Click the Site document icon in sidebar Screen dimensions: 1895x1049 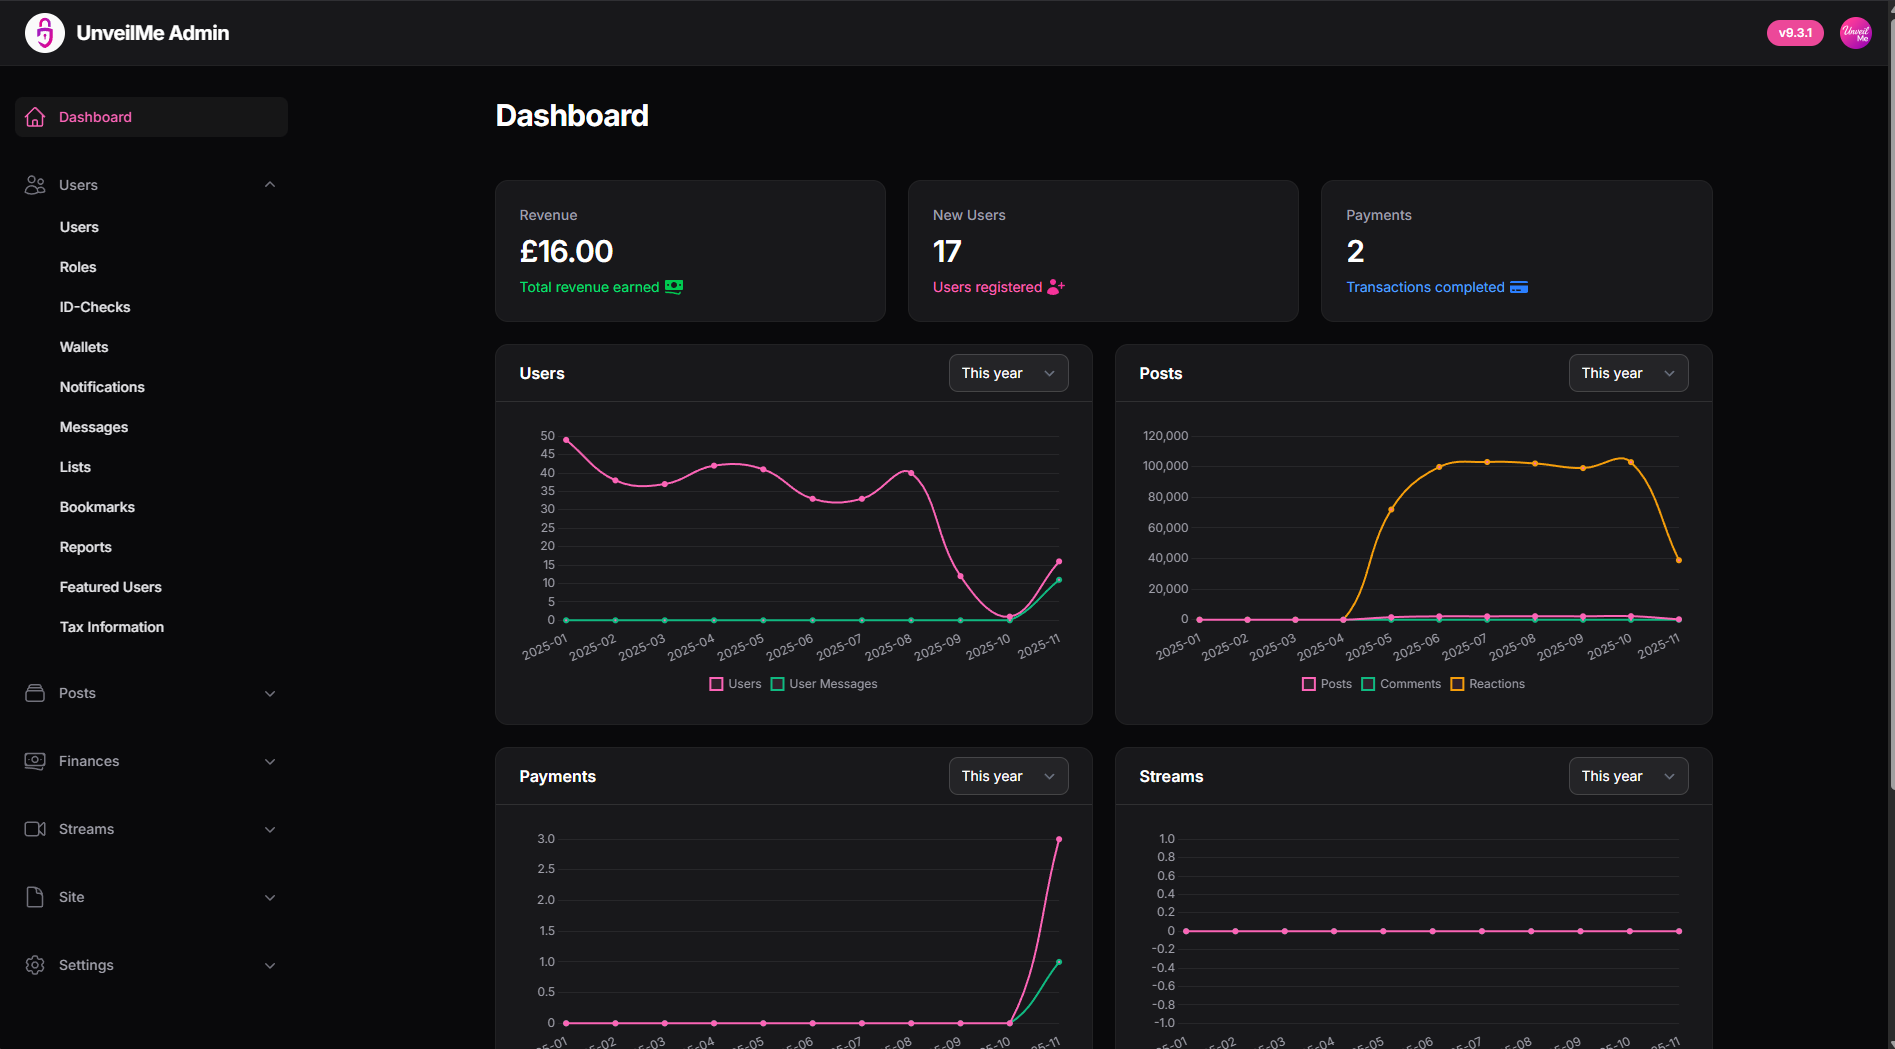pyautogui.click(x=35, y=897)
